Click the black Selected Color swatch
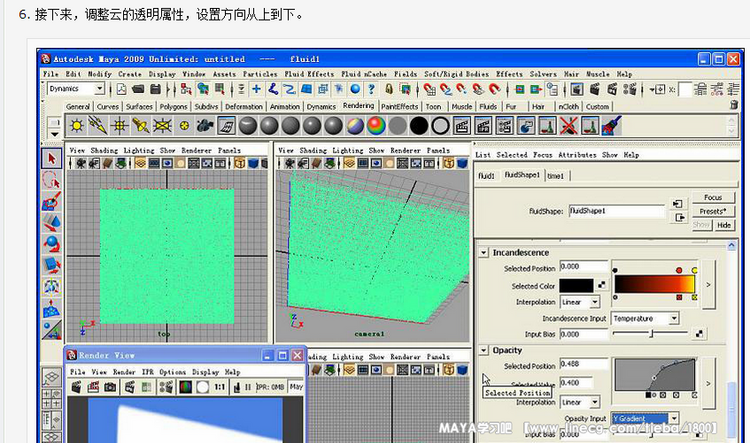 coord(576,286)
